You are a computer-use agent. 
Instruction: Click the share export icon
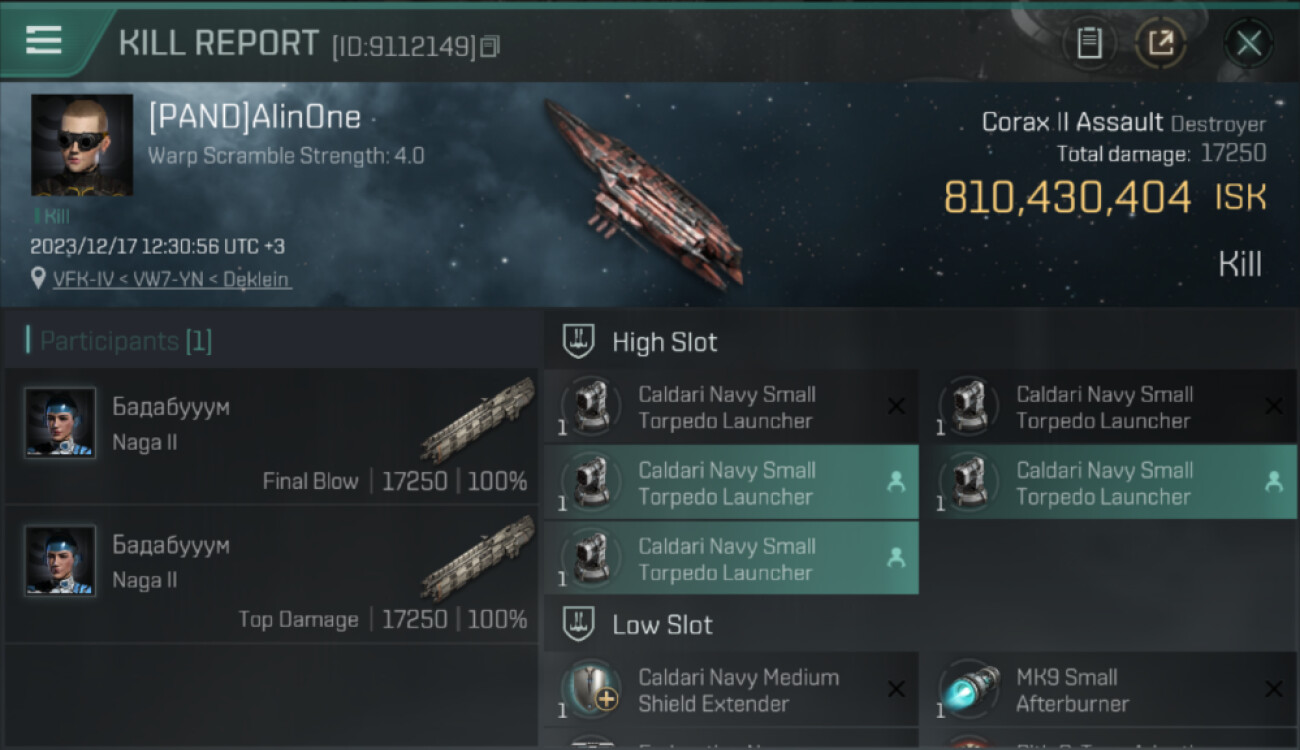coord(1161,43)
